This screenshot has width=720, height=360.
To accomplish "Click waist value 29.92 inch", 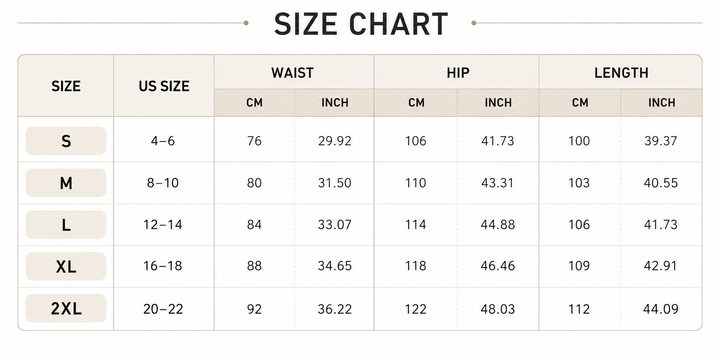I will tap(335, 141).
